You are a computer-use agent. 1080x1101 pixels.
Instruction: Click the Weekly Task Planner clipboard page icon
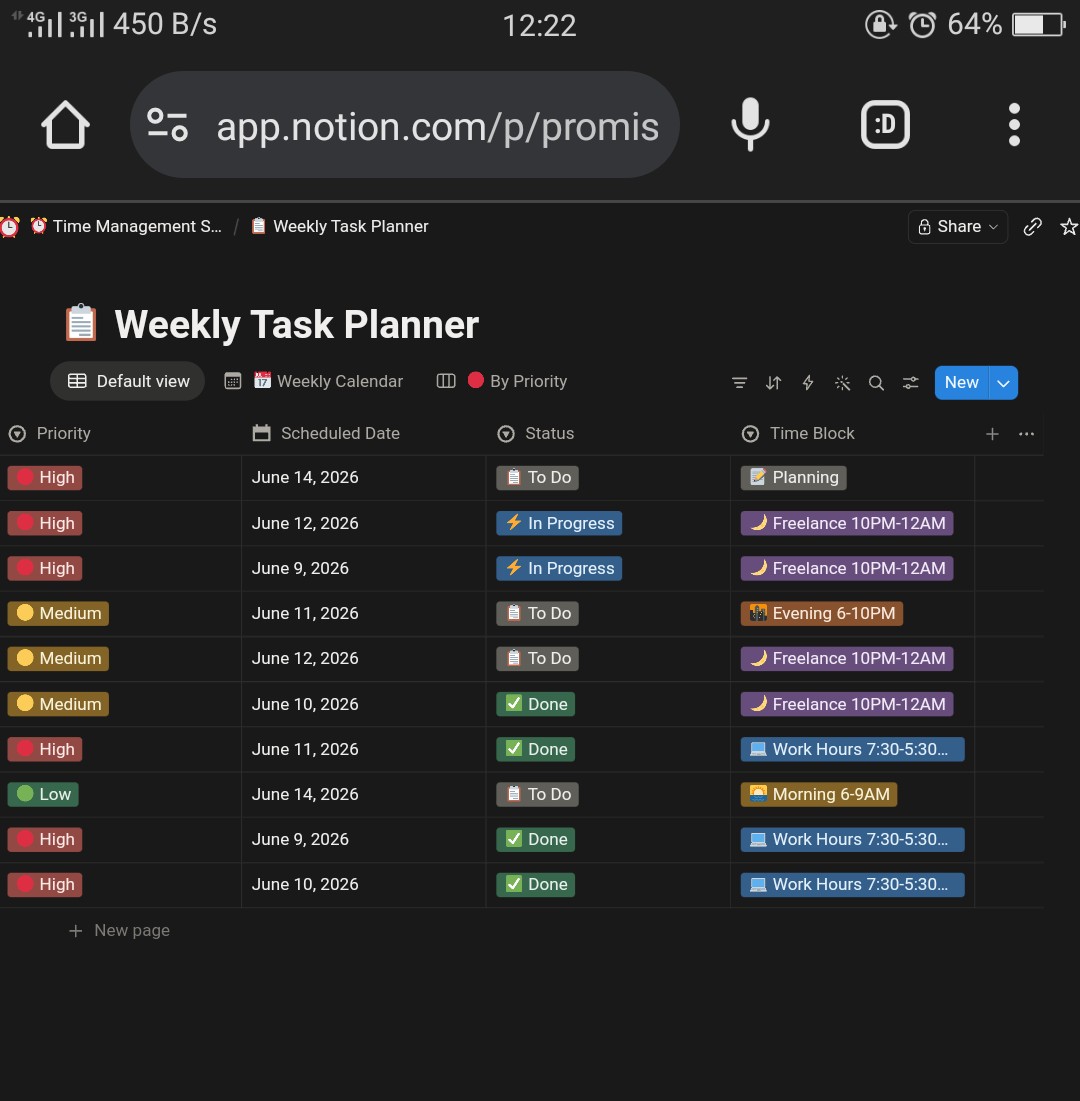[x=81, y=323]
